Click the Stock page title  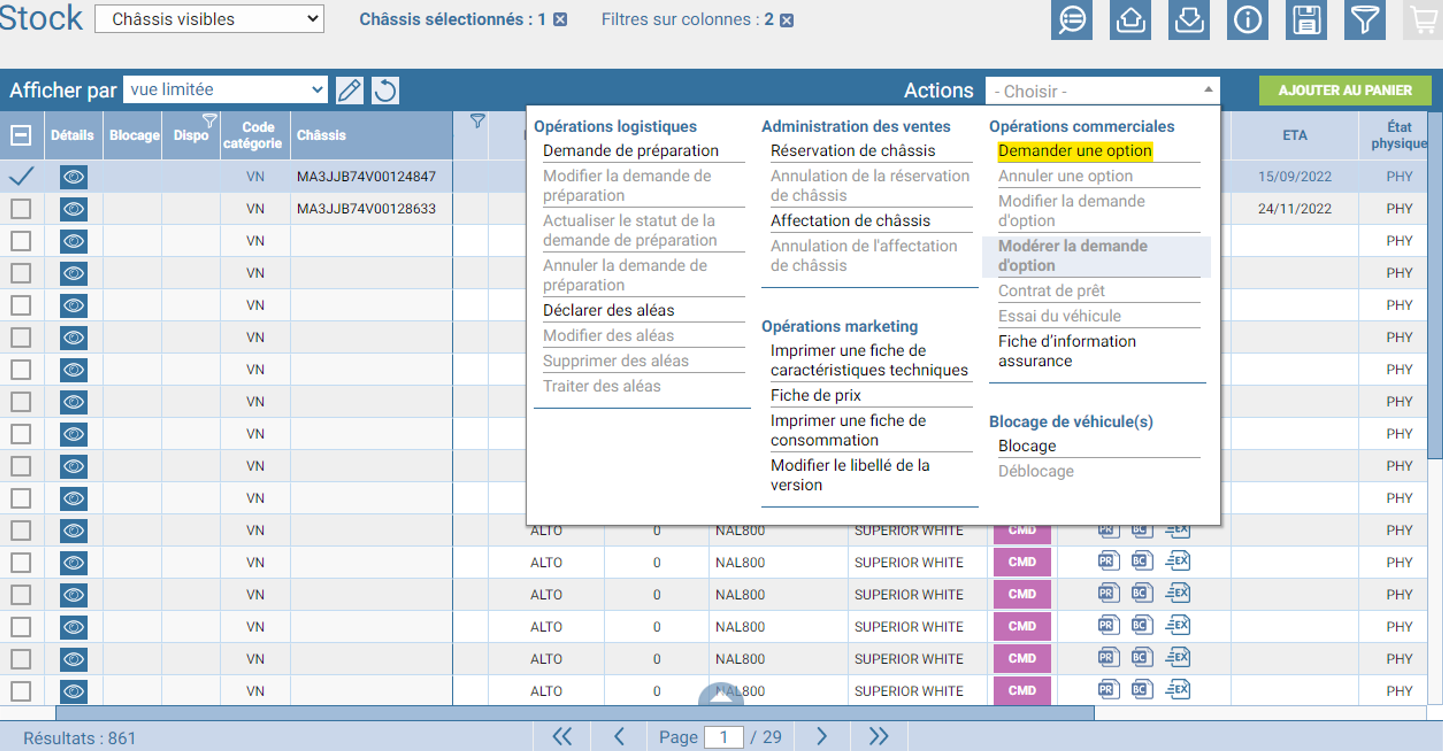click(x=41, y=18)
